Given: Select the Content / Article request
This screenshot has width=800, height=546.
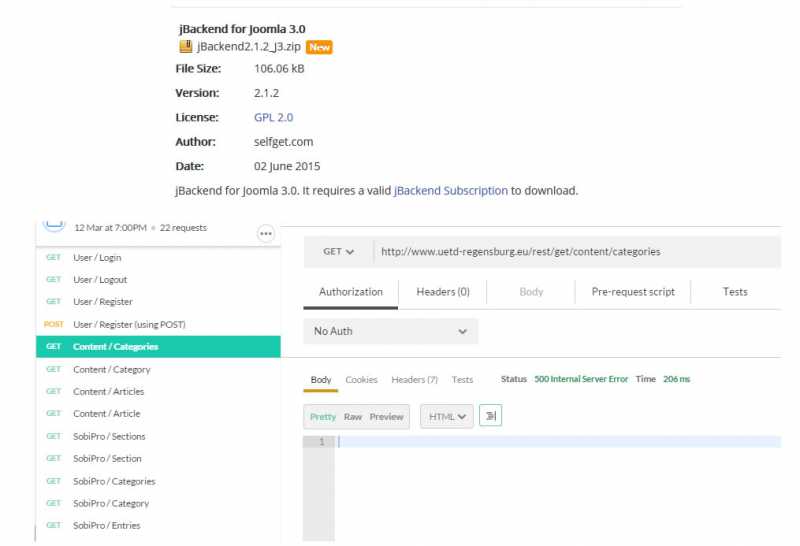Looking at the screenshot, I should (x=158, y=413).
